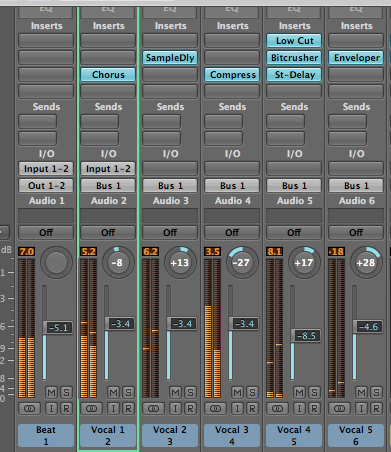Open Bus 1 output selector on Audio 5

(294, 186)
